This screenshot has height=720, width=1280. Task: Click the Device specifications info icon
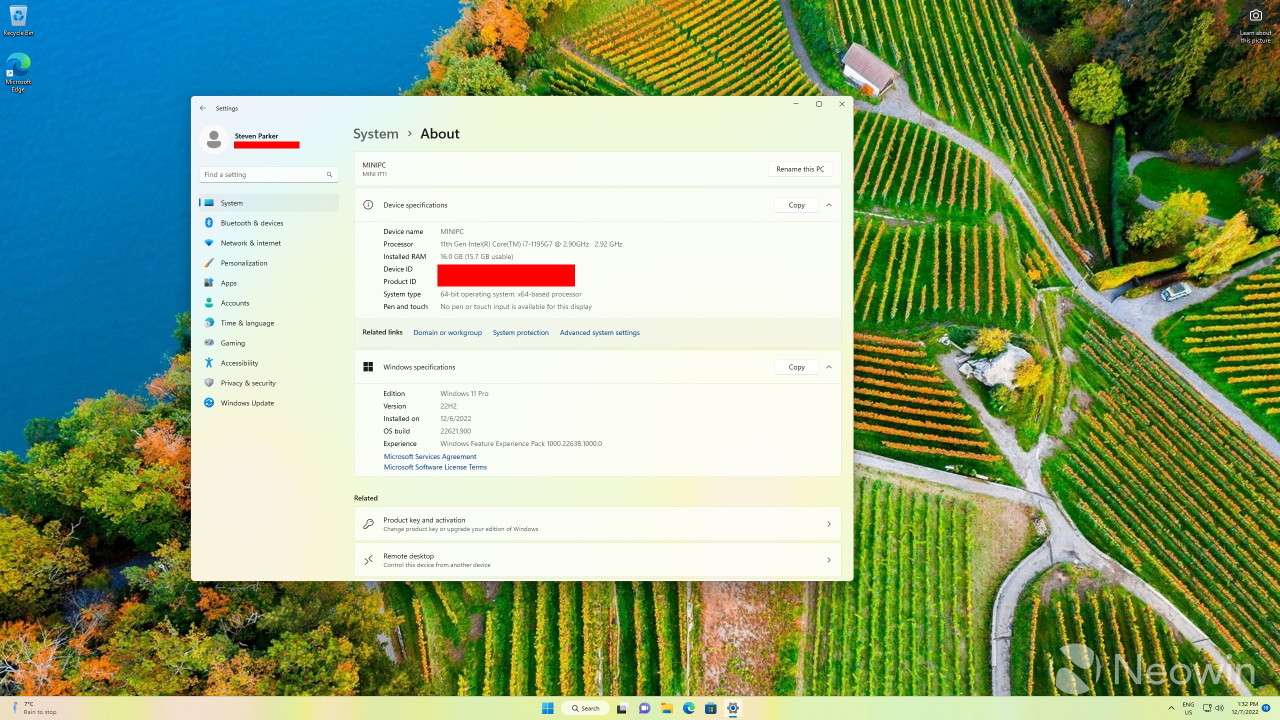(x=368, y=205)
